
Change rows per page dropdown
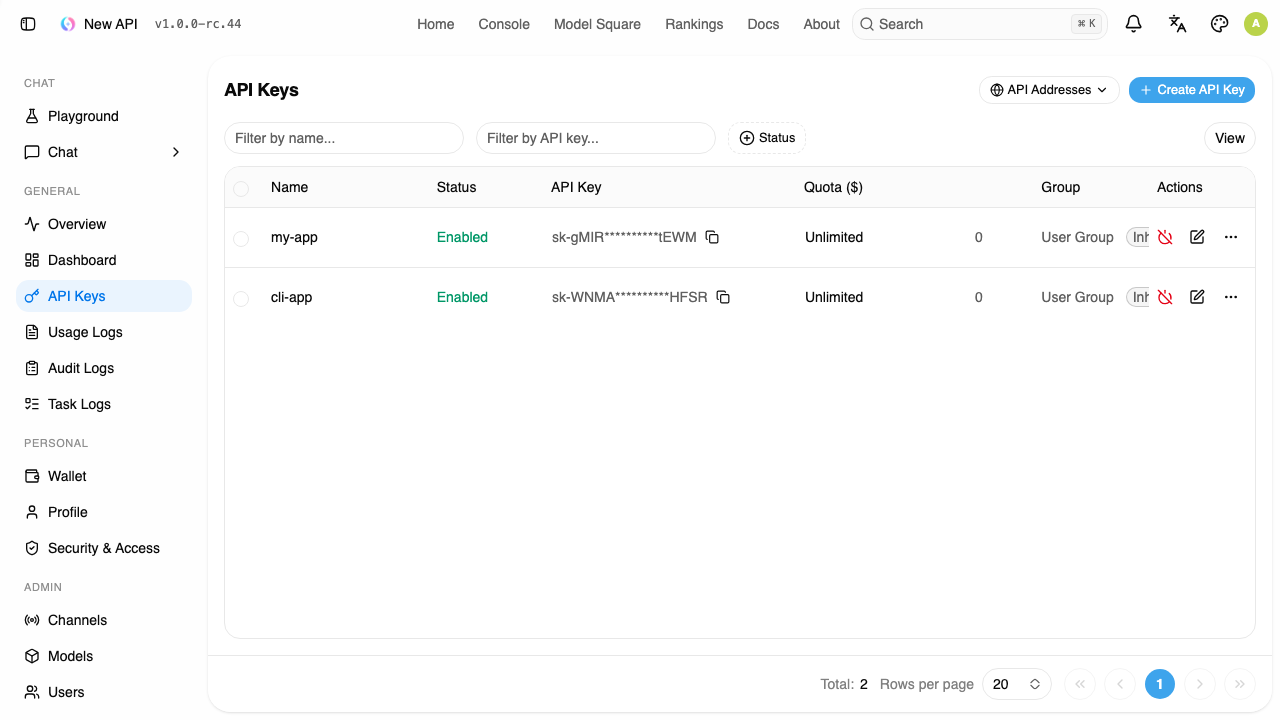tap(1017, 684)
